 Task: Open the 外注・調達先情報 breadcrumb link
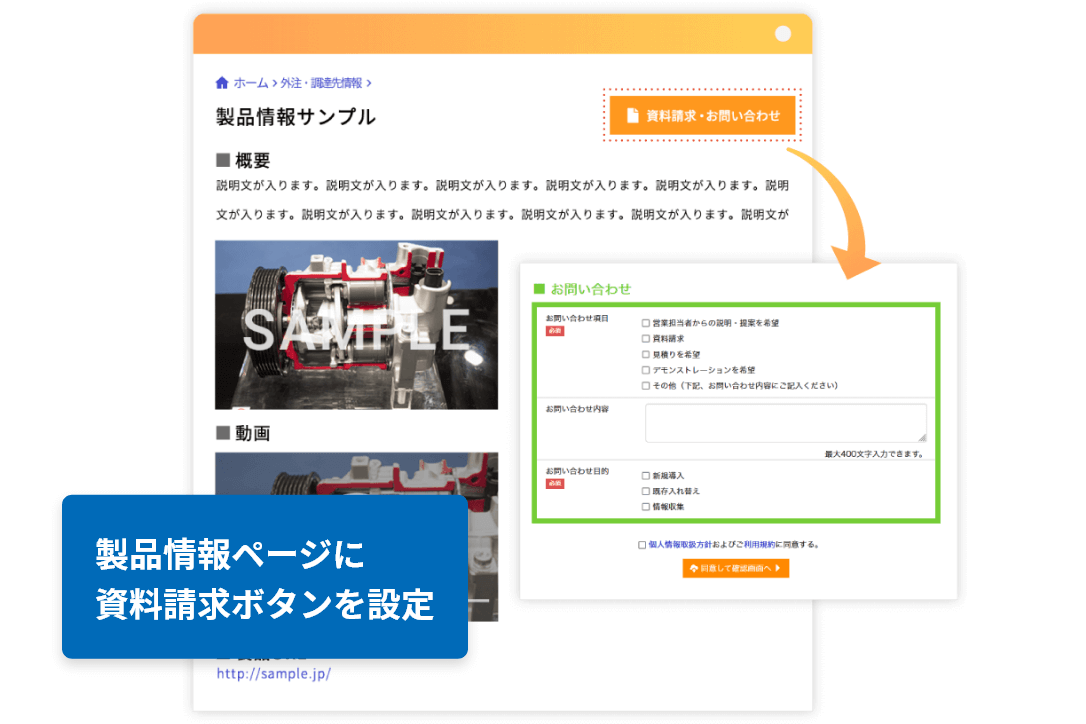[x=321, y=83]
